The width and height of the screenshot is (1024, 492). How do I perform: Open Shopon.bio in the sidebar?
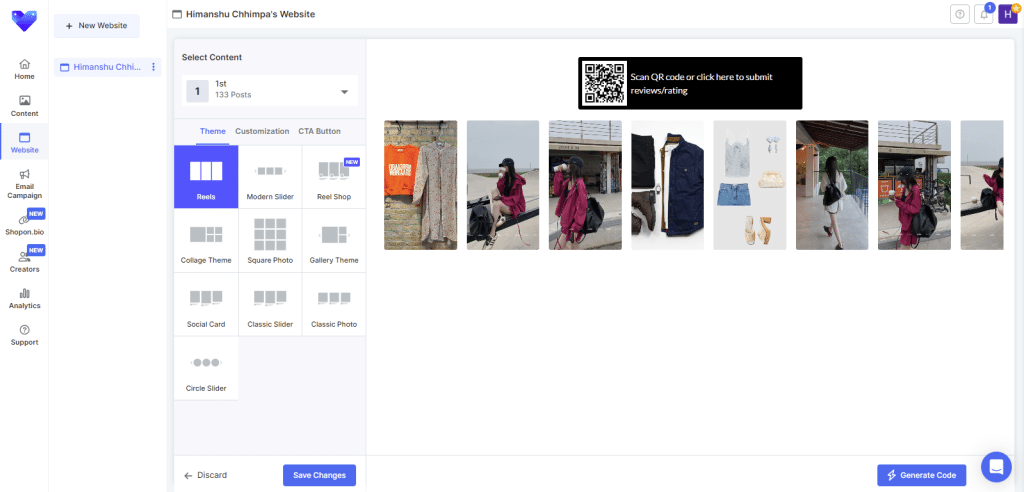coord(24,225)
